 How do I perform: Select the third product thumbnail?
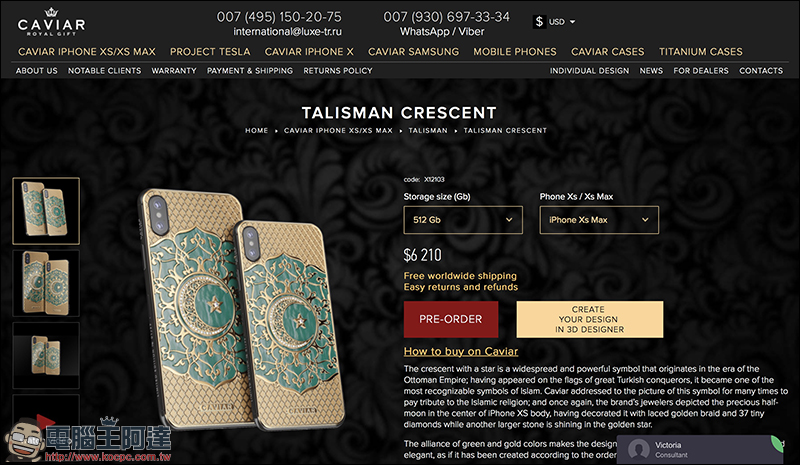(x=46, y=355)
